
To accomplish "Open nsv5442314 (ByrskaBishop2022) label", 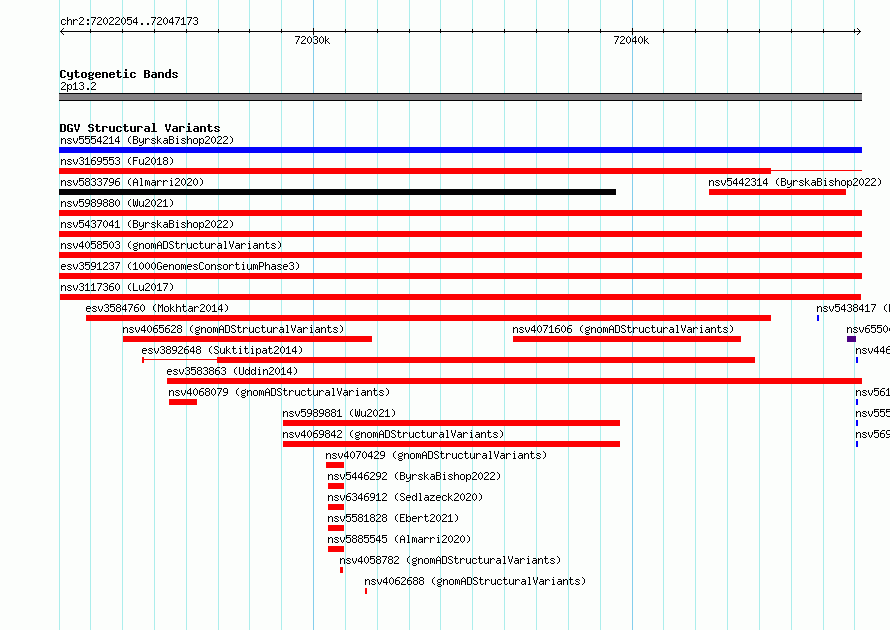I will point(795,182).
